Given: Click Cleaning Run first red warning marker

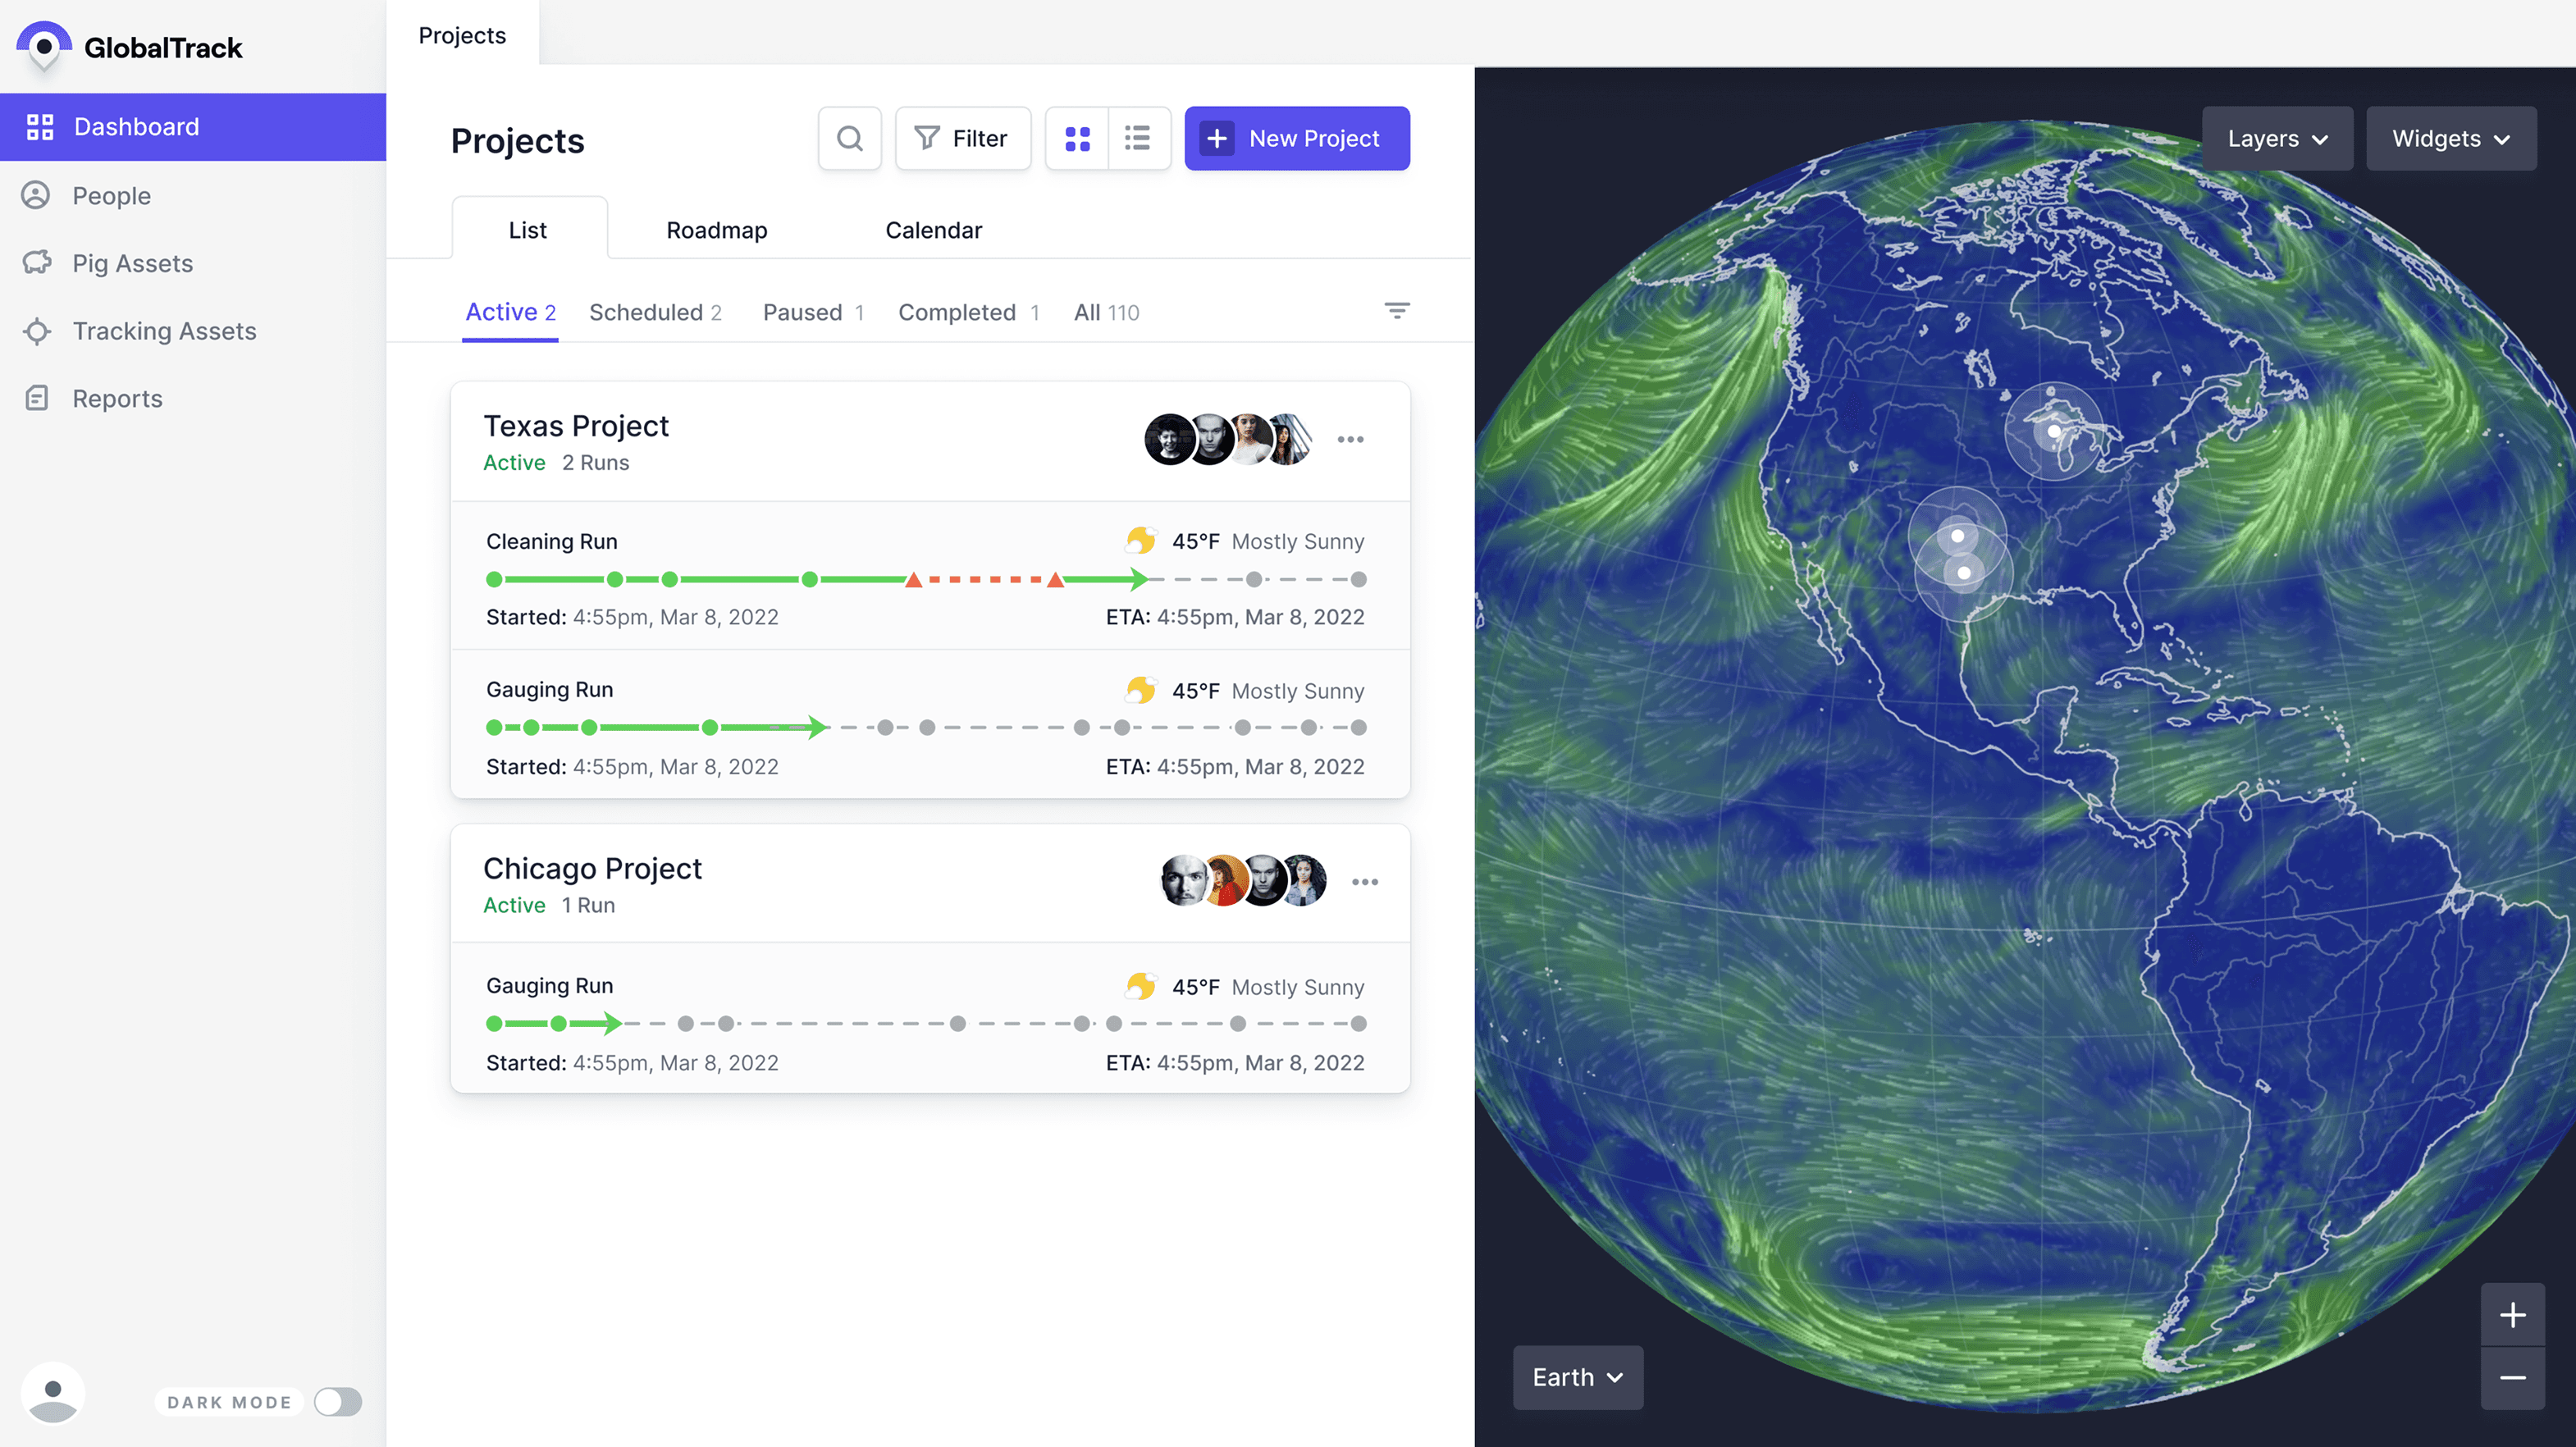Looking at the screenshot, I should (x=913, y=580).
